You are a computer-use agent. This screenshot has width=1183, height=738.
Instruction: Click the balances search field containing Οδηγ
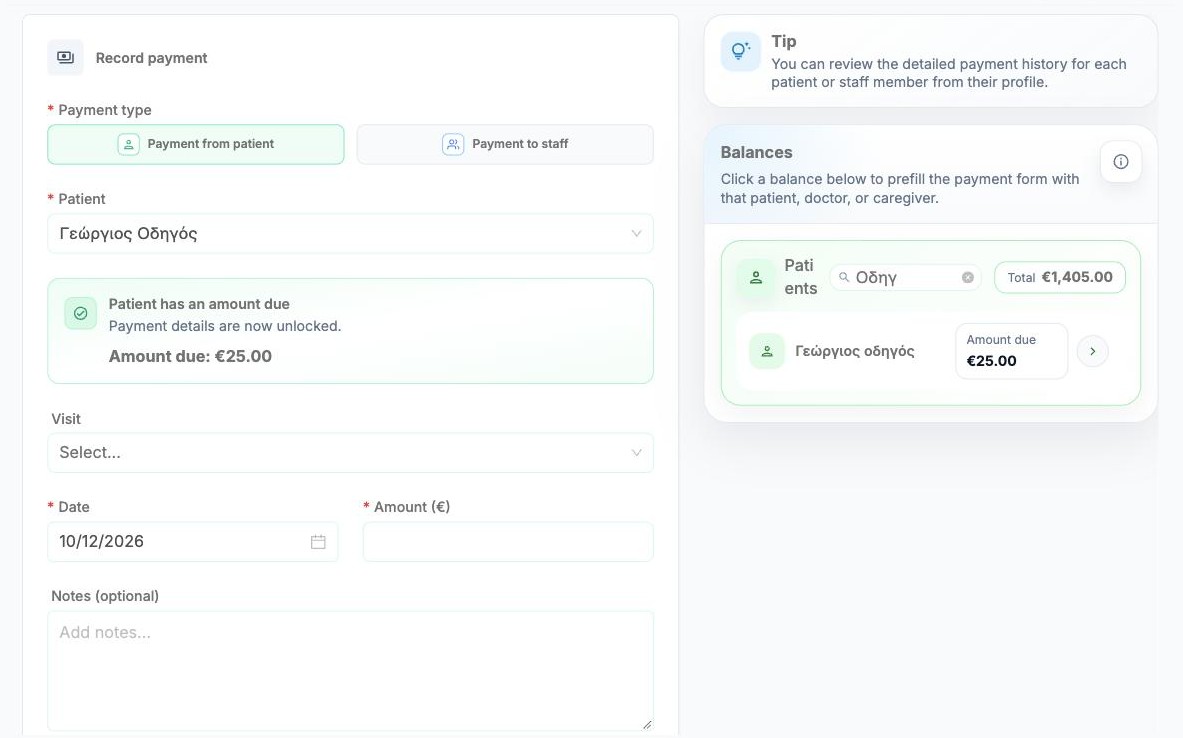pos(905,278)
